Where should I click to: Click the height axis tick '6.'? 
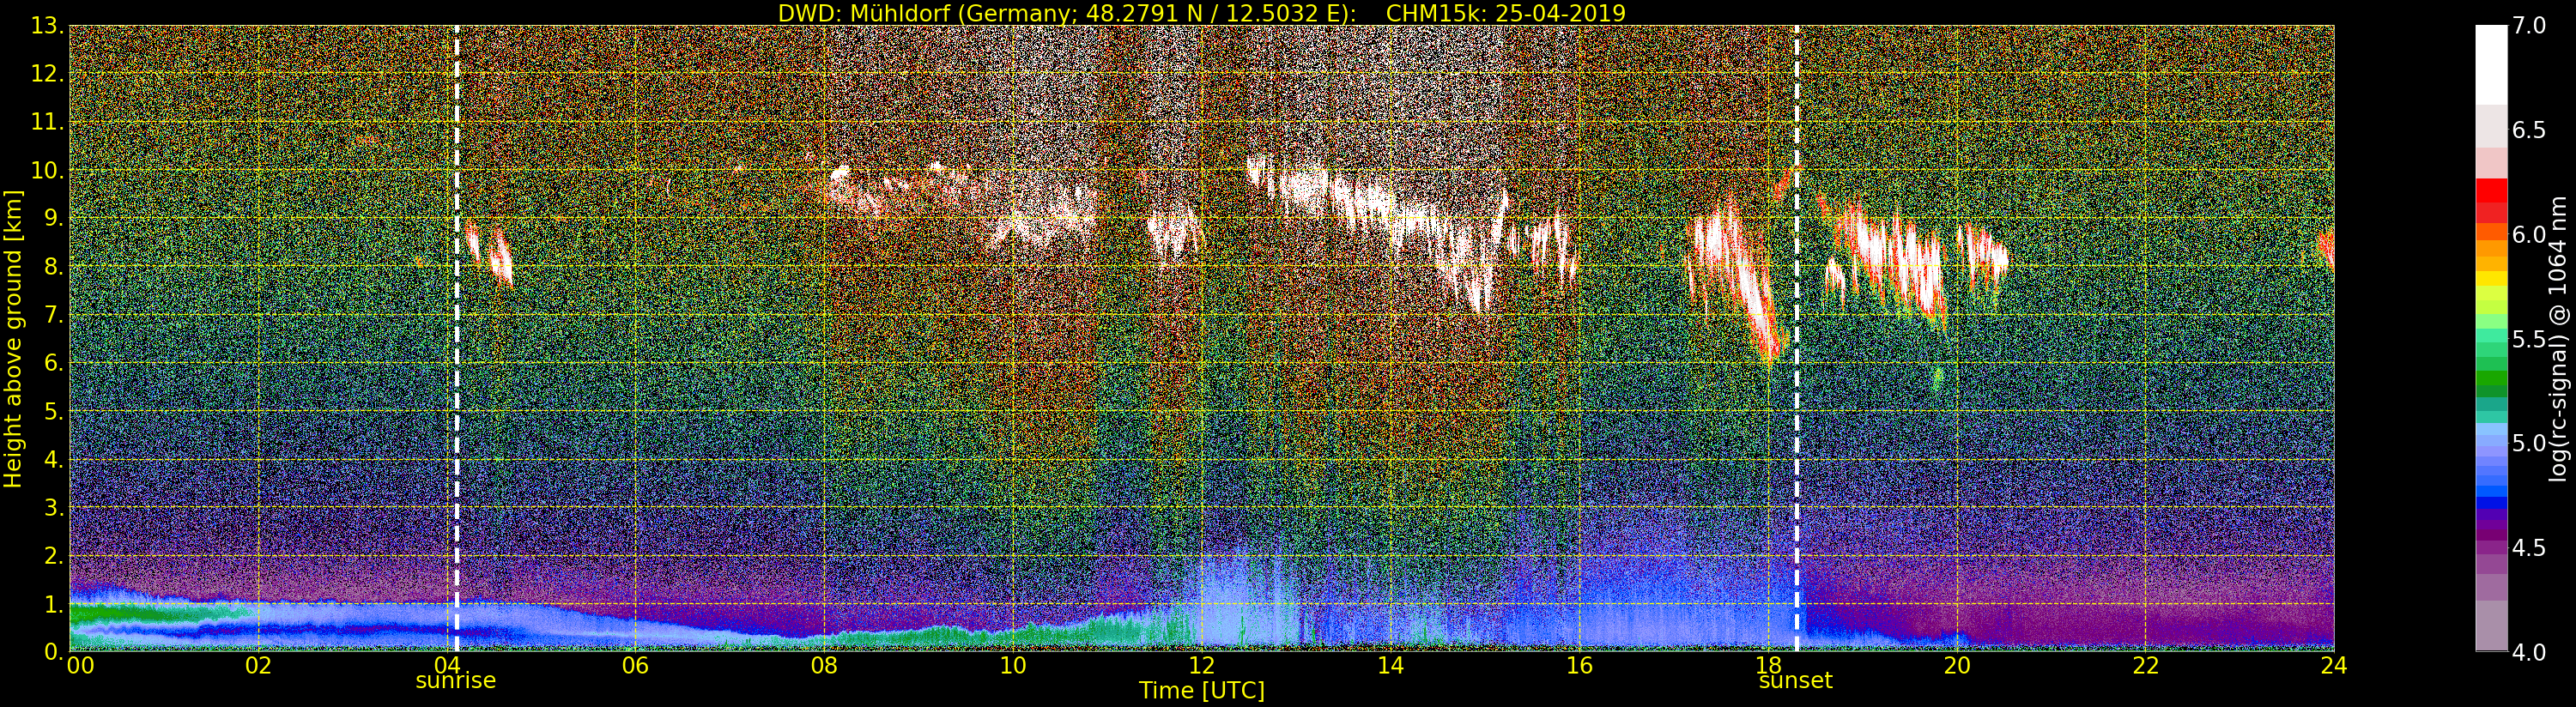click(53, 363)
